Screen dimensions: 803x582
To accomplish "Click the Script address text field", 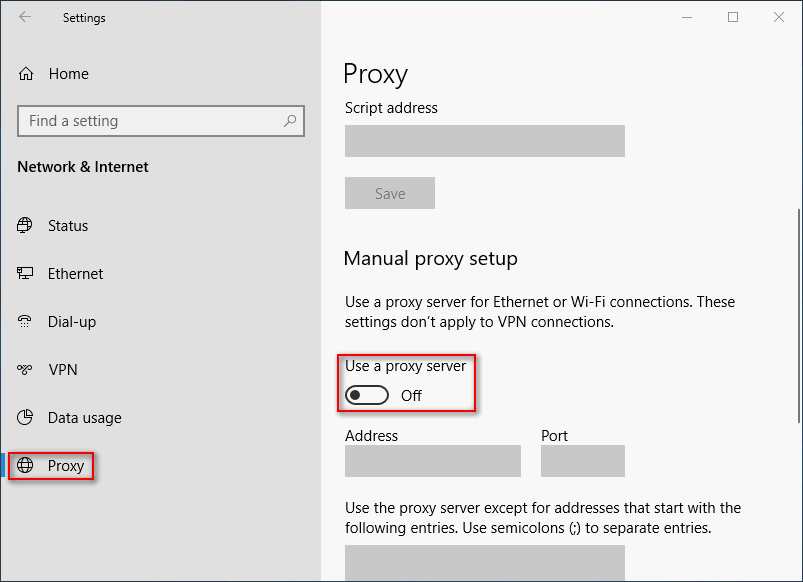I will coord(484,141).
